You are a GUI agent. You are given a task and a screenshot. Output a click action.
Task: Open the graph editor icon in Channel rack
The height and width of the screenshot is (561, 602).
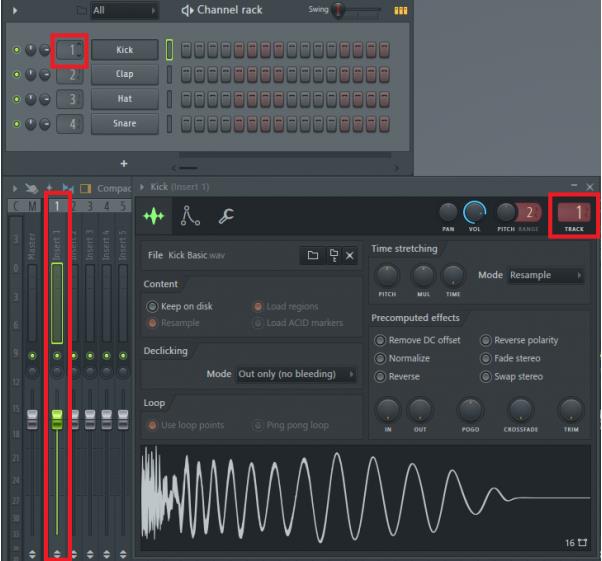tap(400, 10)
